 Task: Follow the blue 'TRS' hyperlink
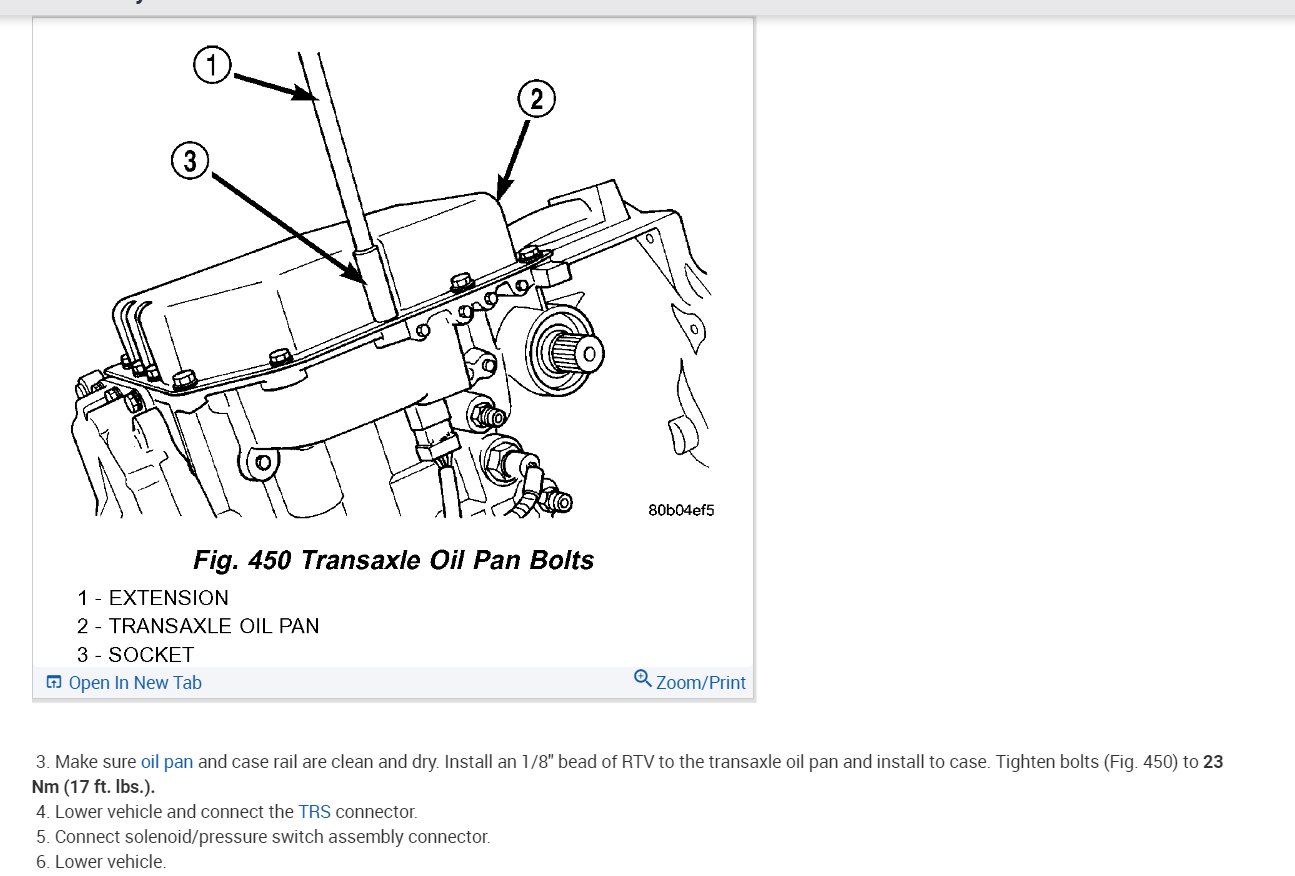pos(314,812)
